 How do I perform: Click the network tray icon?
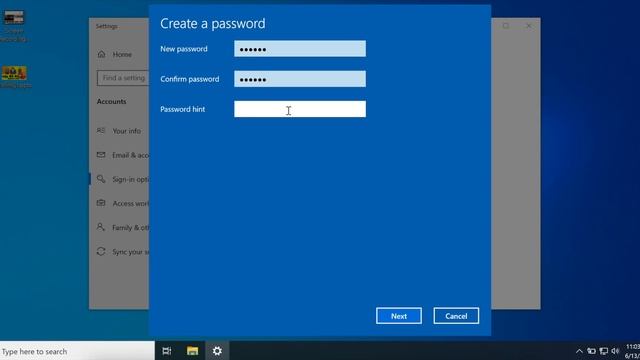604,351
